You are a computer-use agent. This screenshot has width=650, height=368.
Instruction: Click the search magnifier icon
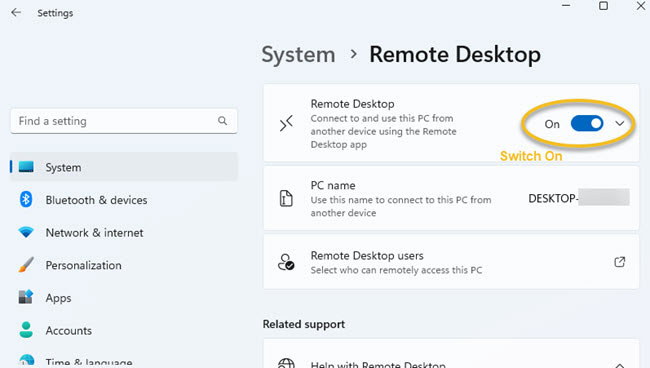[223, 121]
